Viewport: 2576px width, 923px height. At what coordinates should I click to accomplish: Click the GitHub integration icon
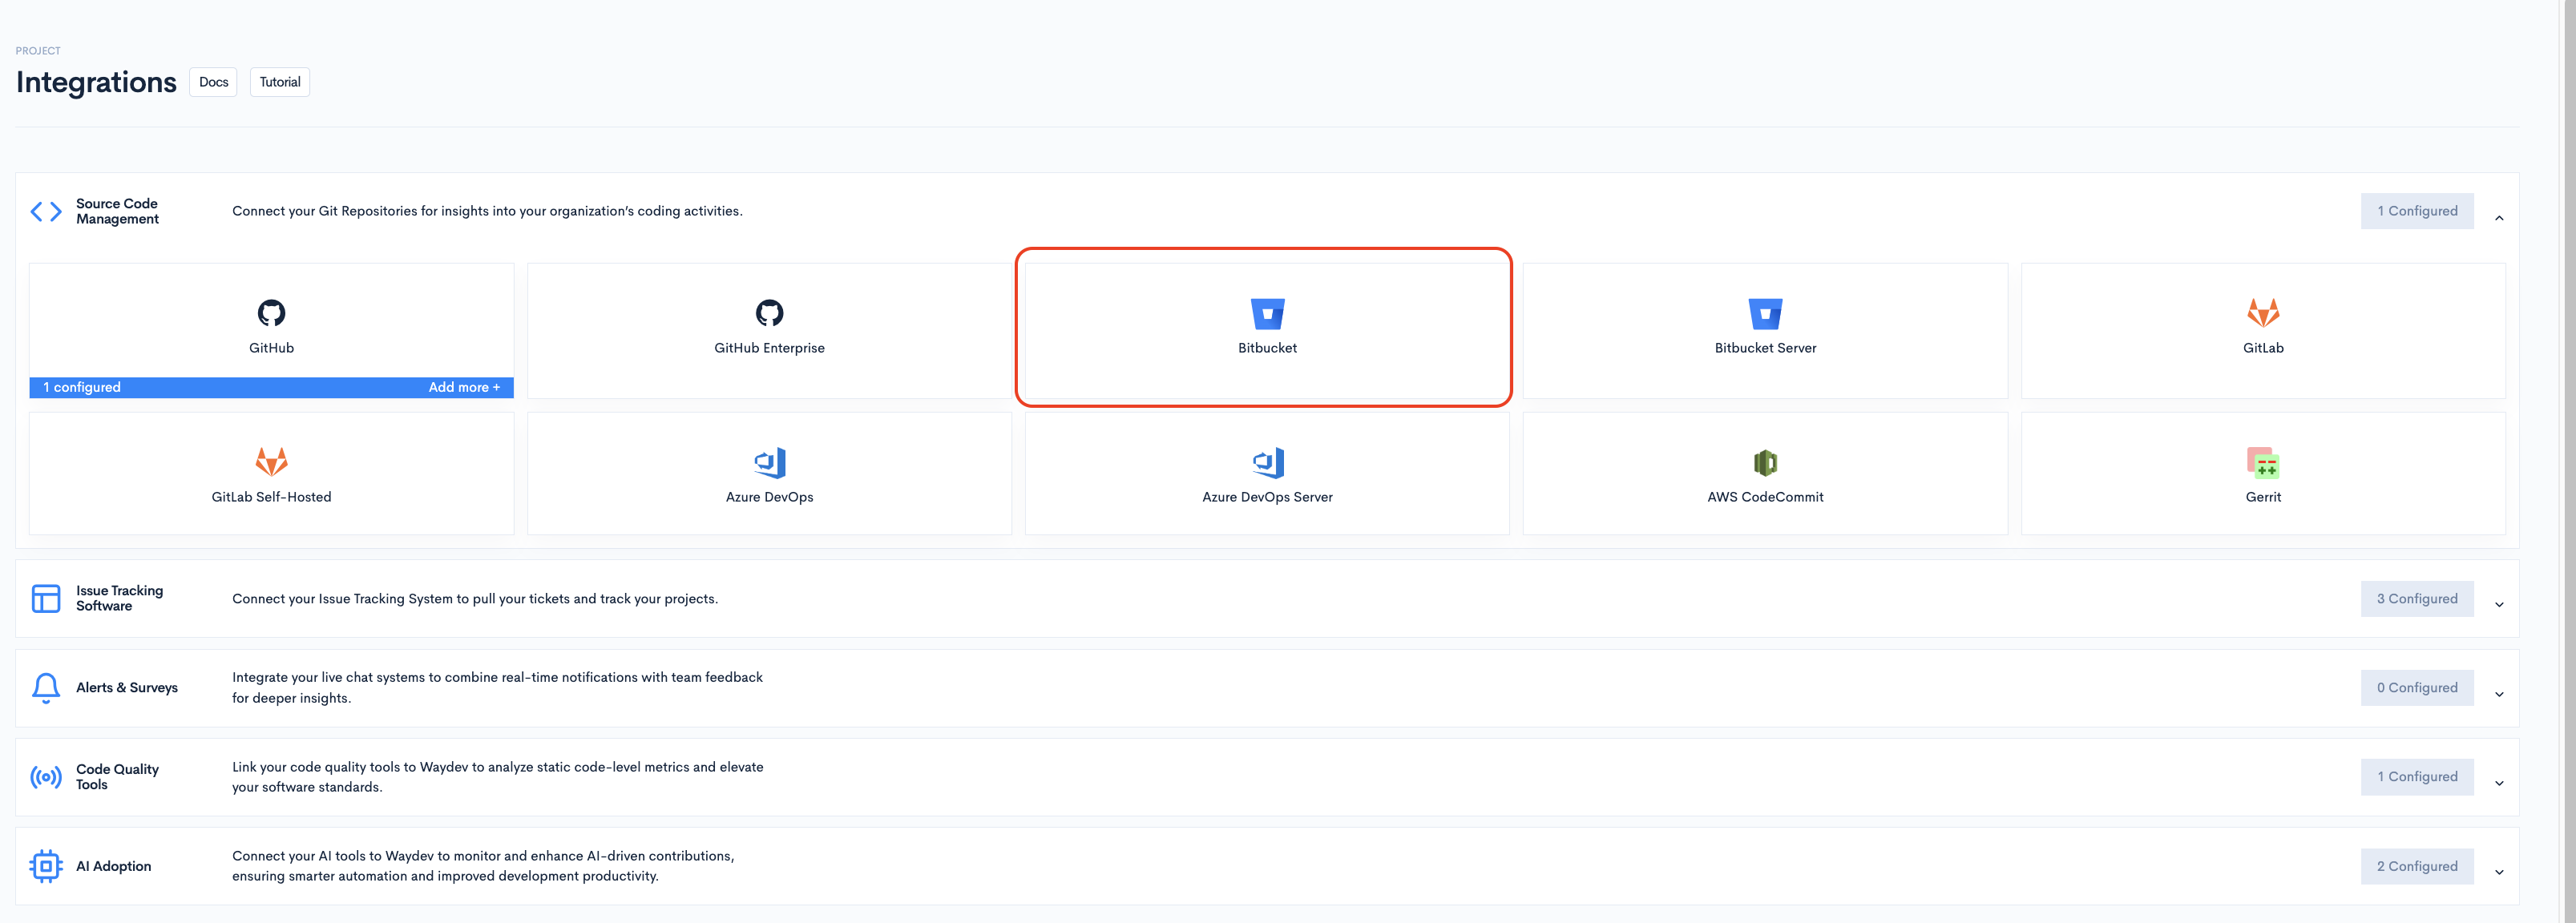(271, 313)
